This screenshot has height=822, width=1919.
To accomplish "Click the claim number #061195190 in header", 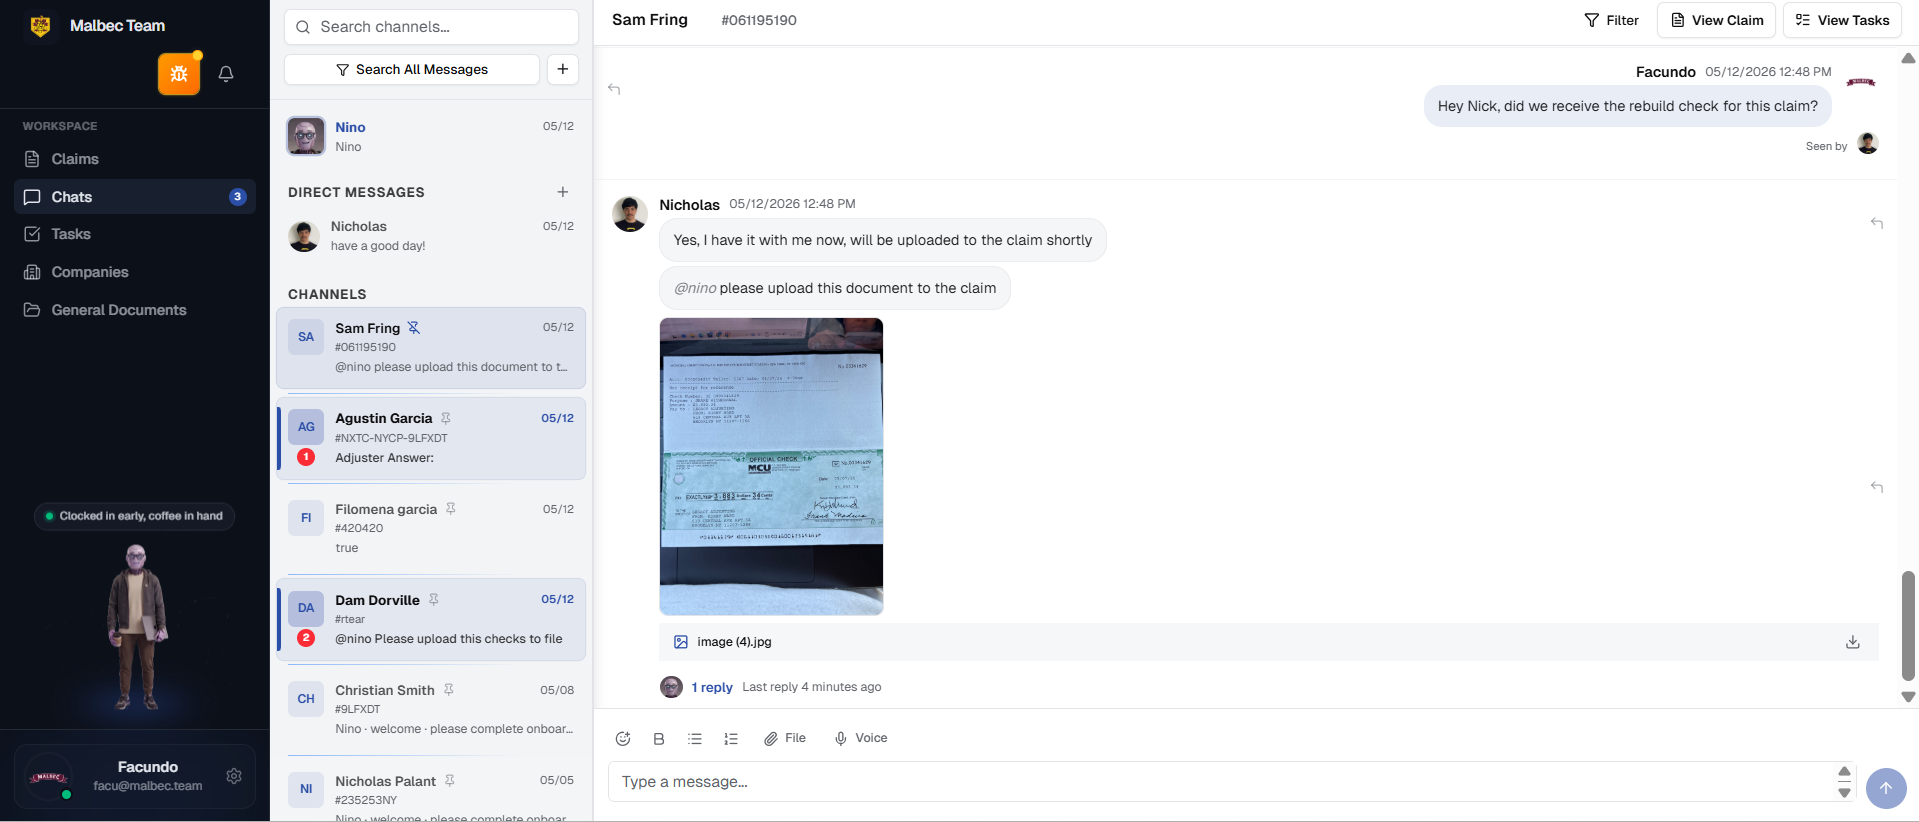I will tap(759, 20).
